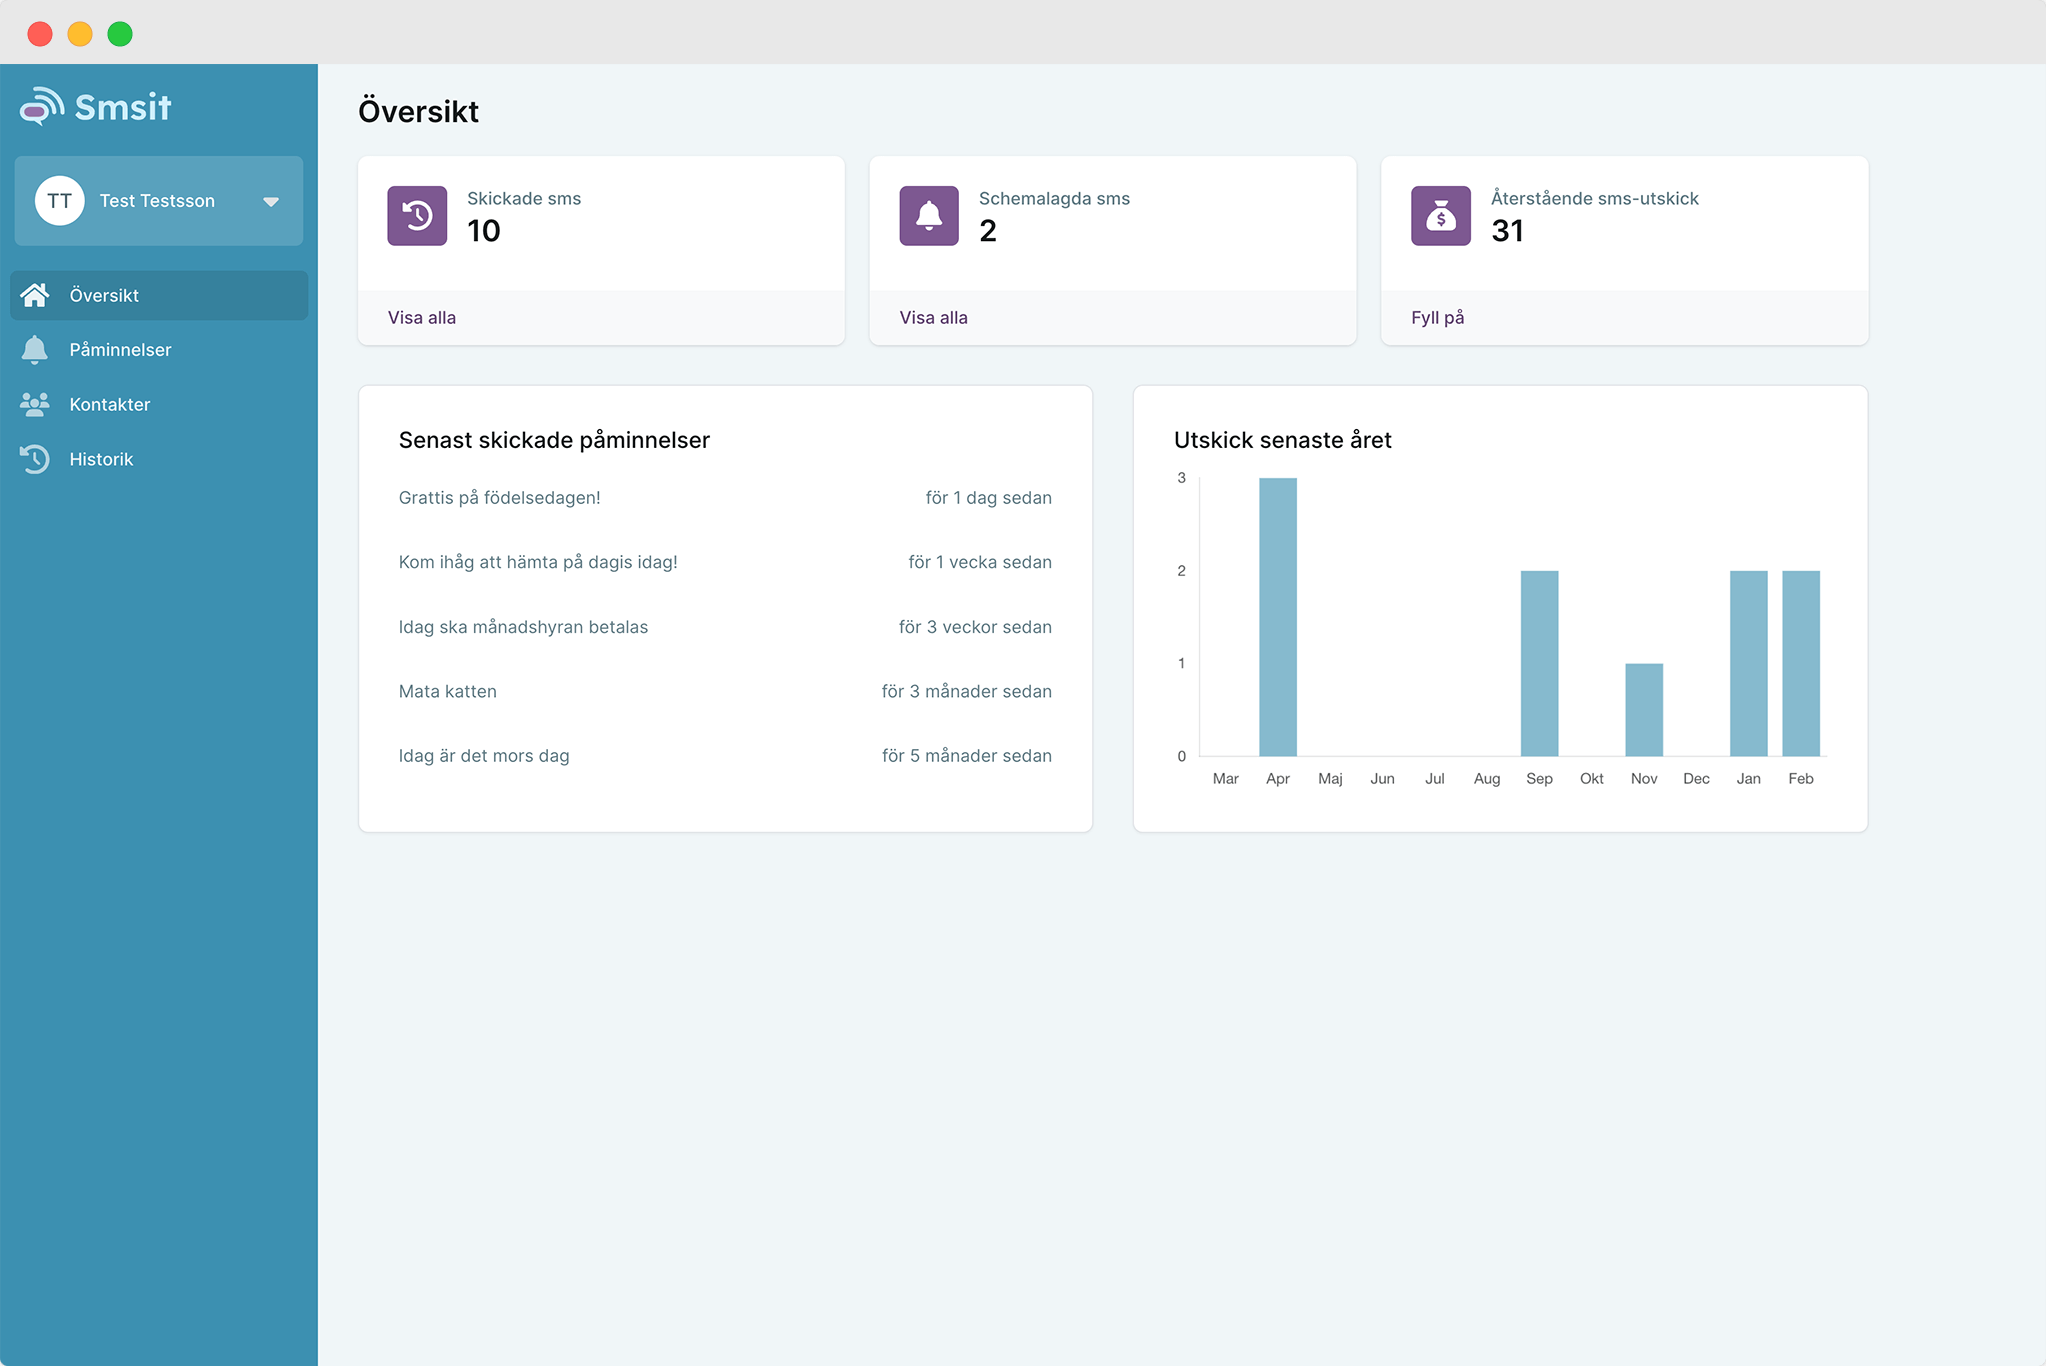2046x1366 pixels.
Task: Click the Test Testsson user name
Action: [x=157, y=201]
